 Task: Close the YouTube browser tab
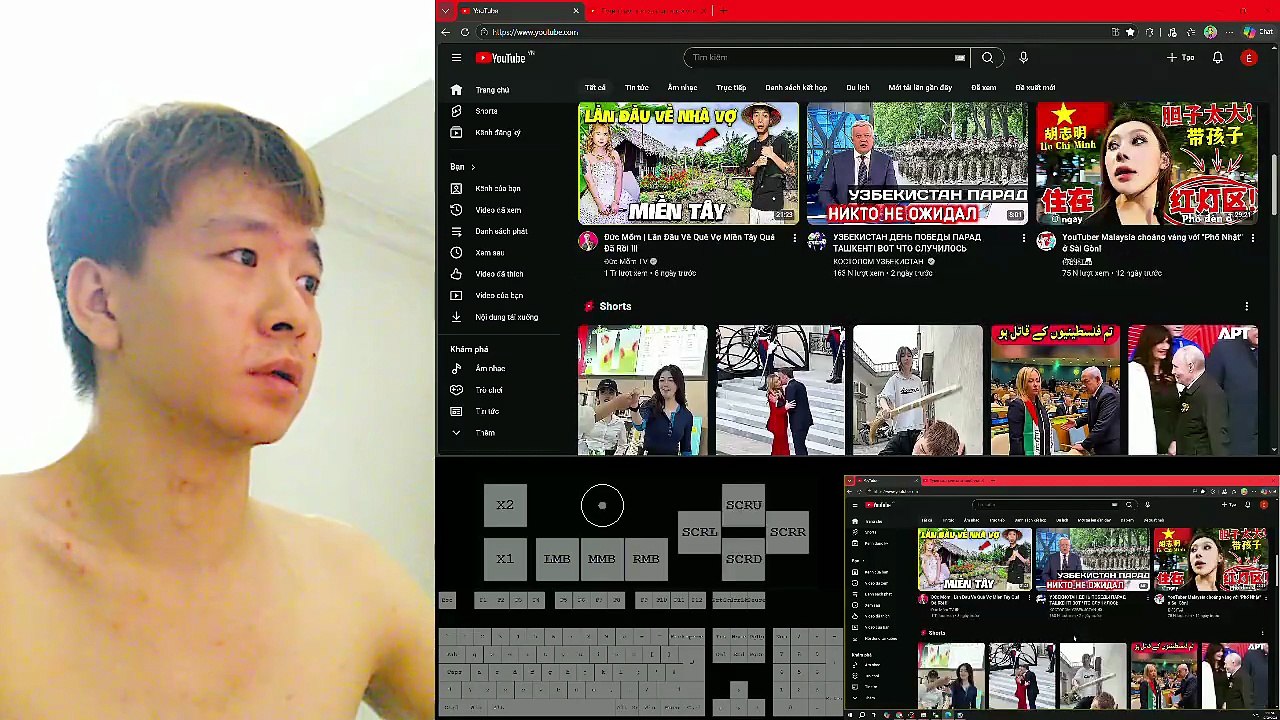[x=576, y=11]
